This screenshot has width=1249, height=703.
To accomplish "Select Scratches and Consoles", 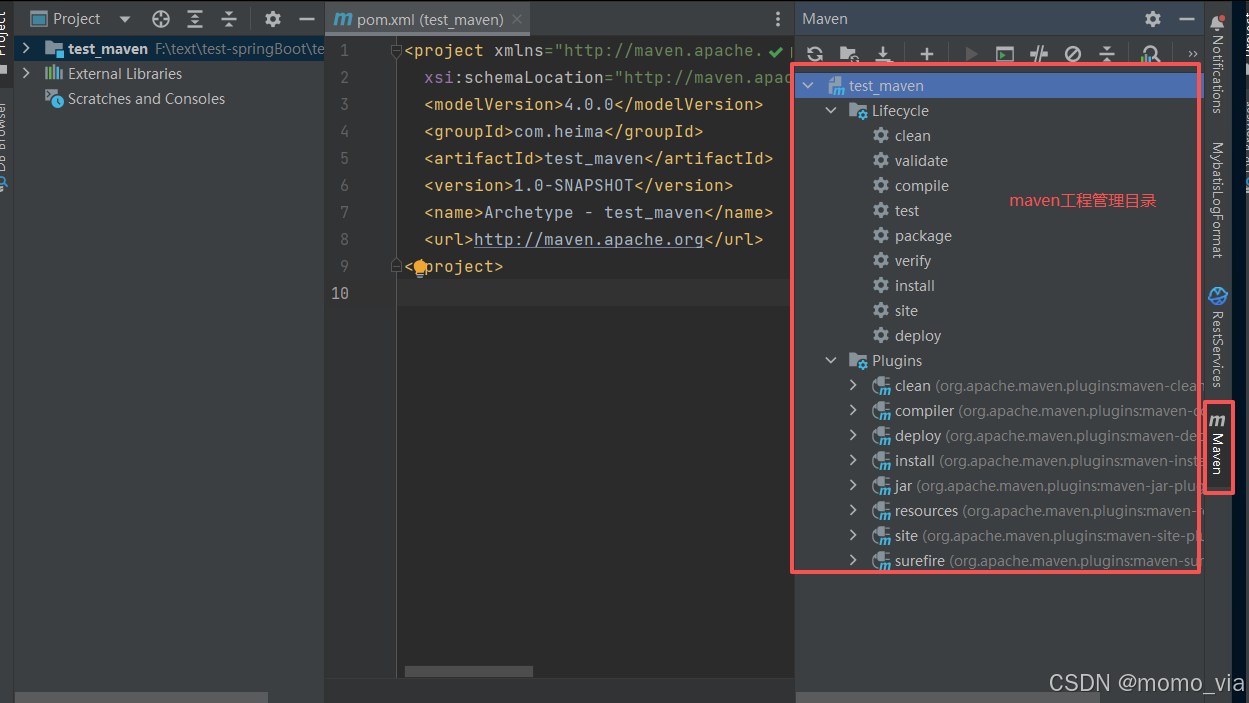I will click(x=146, y=98).
